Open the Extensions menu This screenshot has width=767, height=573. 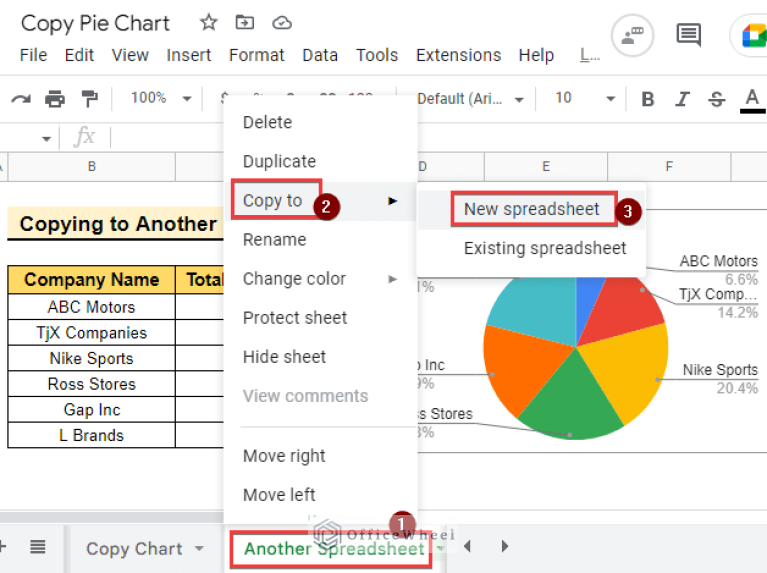point(458,55)
